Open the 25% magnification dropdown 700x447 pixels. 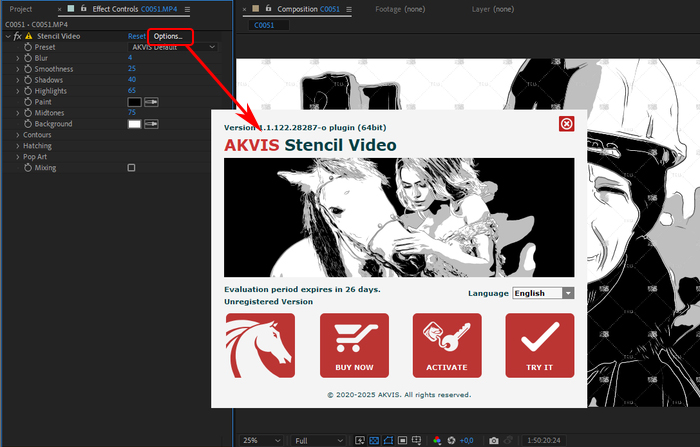coord(262,440)
